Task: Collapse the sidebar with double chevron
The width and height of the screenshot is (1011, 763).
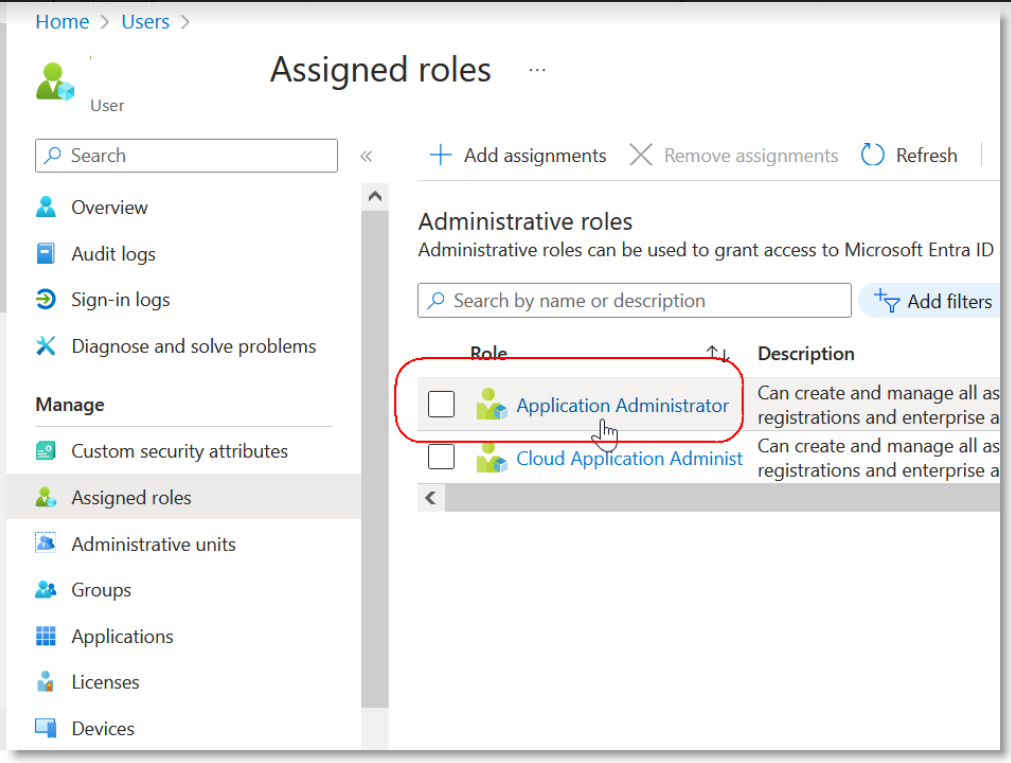Action: (366, 156)
